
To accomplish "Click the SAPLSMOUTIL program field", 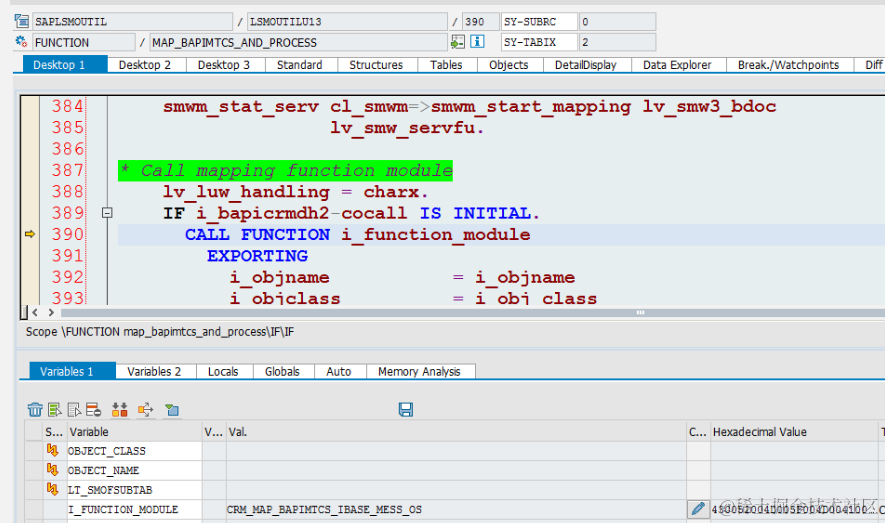I will point(132,21).
